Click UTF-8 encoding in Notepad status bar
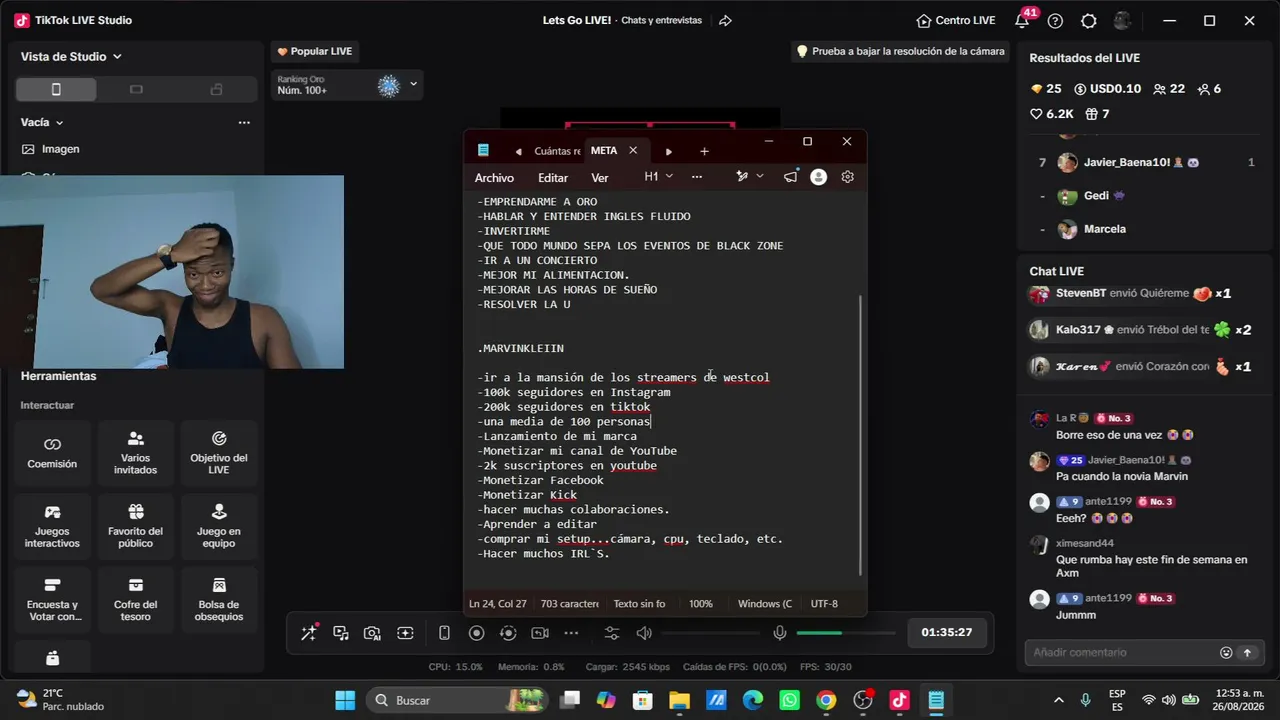 [824, 604]
